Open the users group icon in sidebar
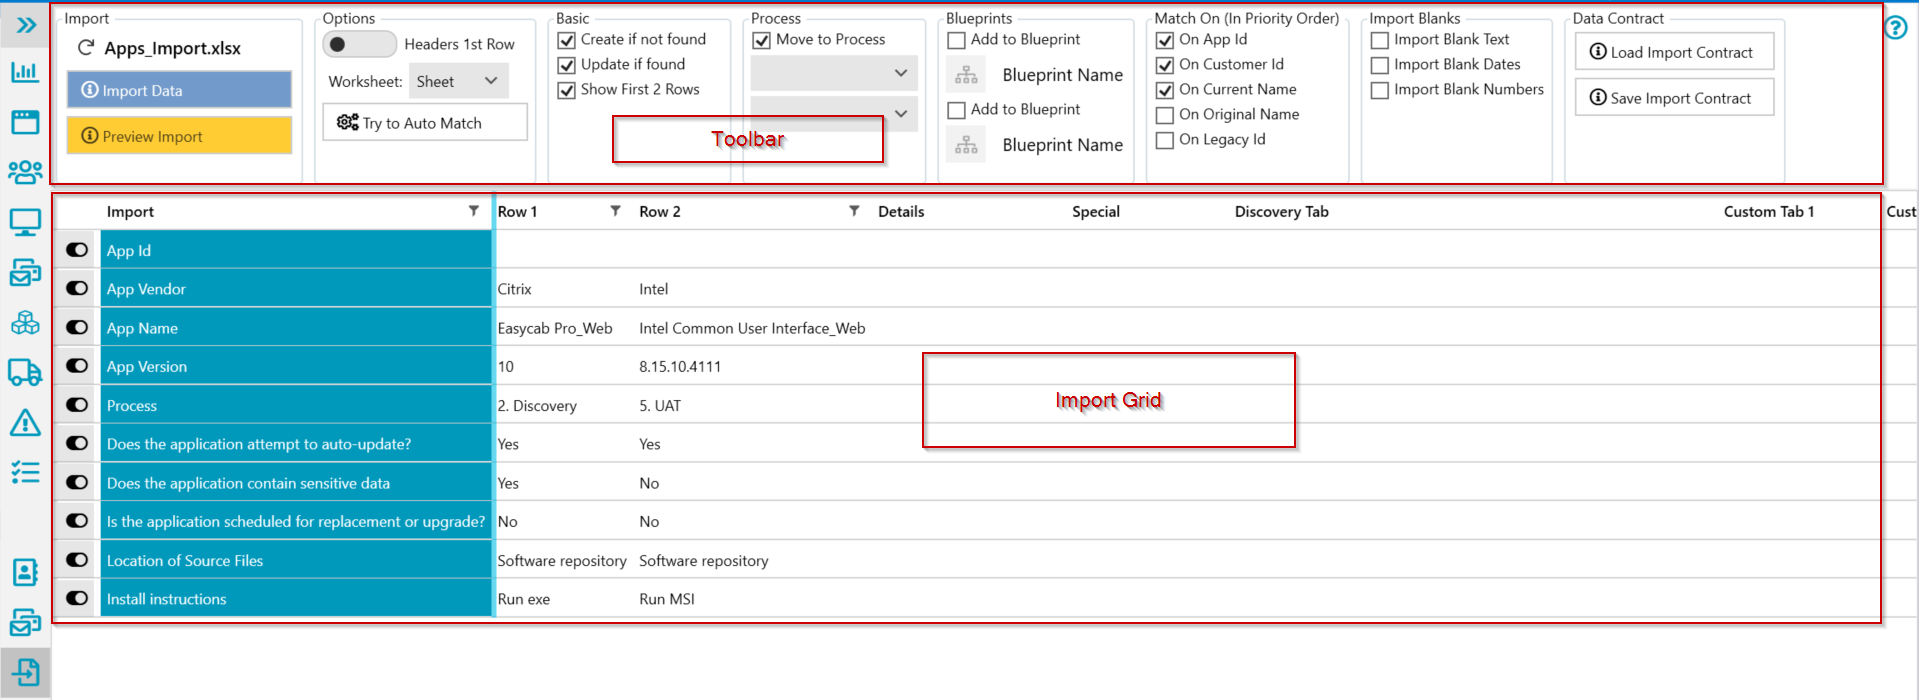This screenshot has height=700, width=1919. point(25,172)
